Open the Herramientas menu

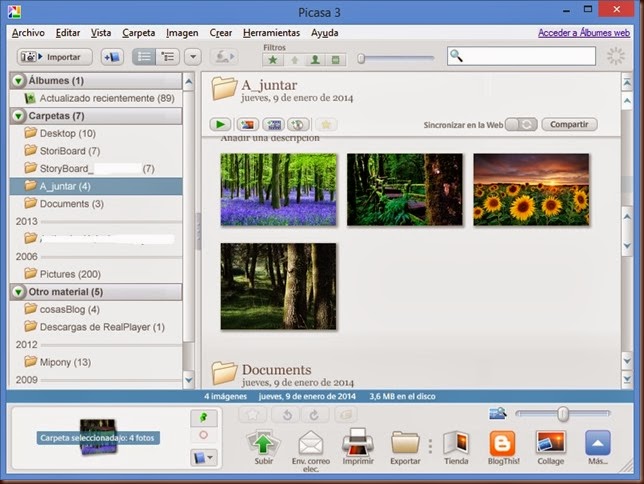point(271,33)
